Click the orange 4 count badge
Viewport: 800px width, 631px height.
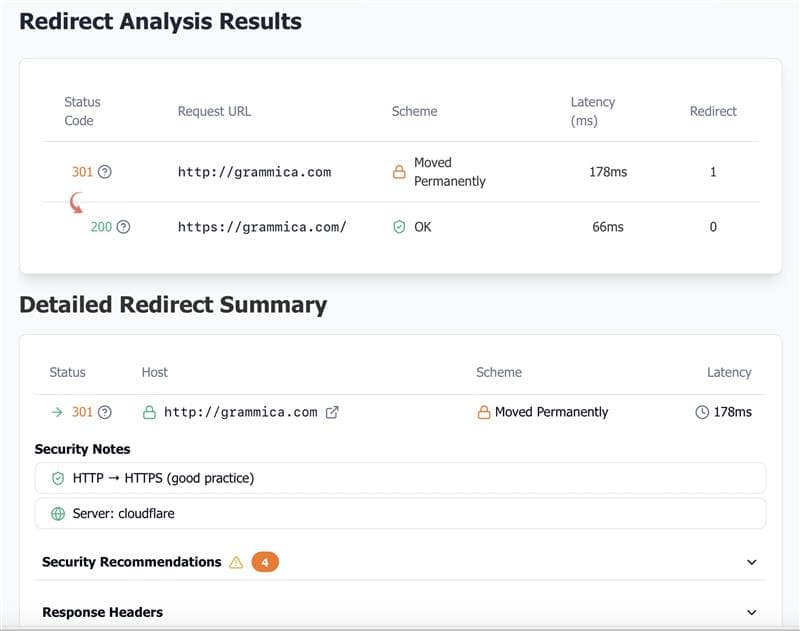point(263,562)
